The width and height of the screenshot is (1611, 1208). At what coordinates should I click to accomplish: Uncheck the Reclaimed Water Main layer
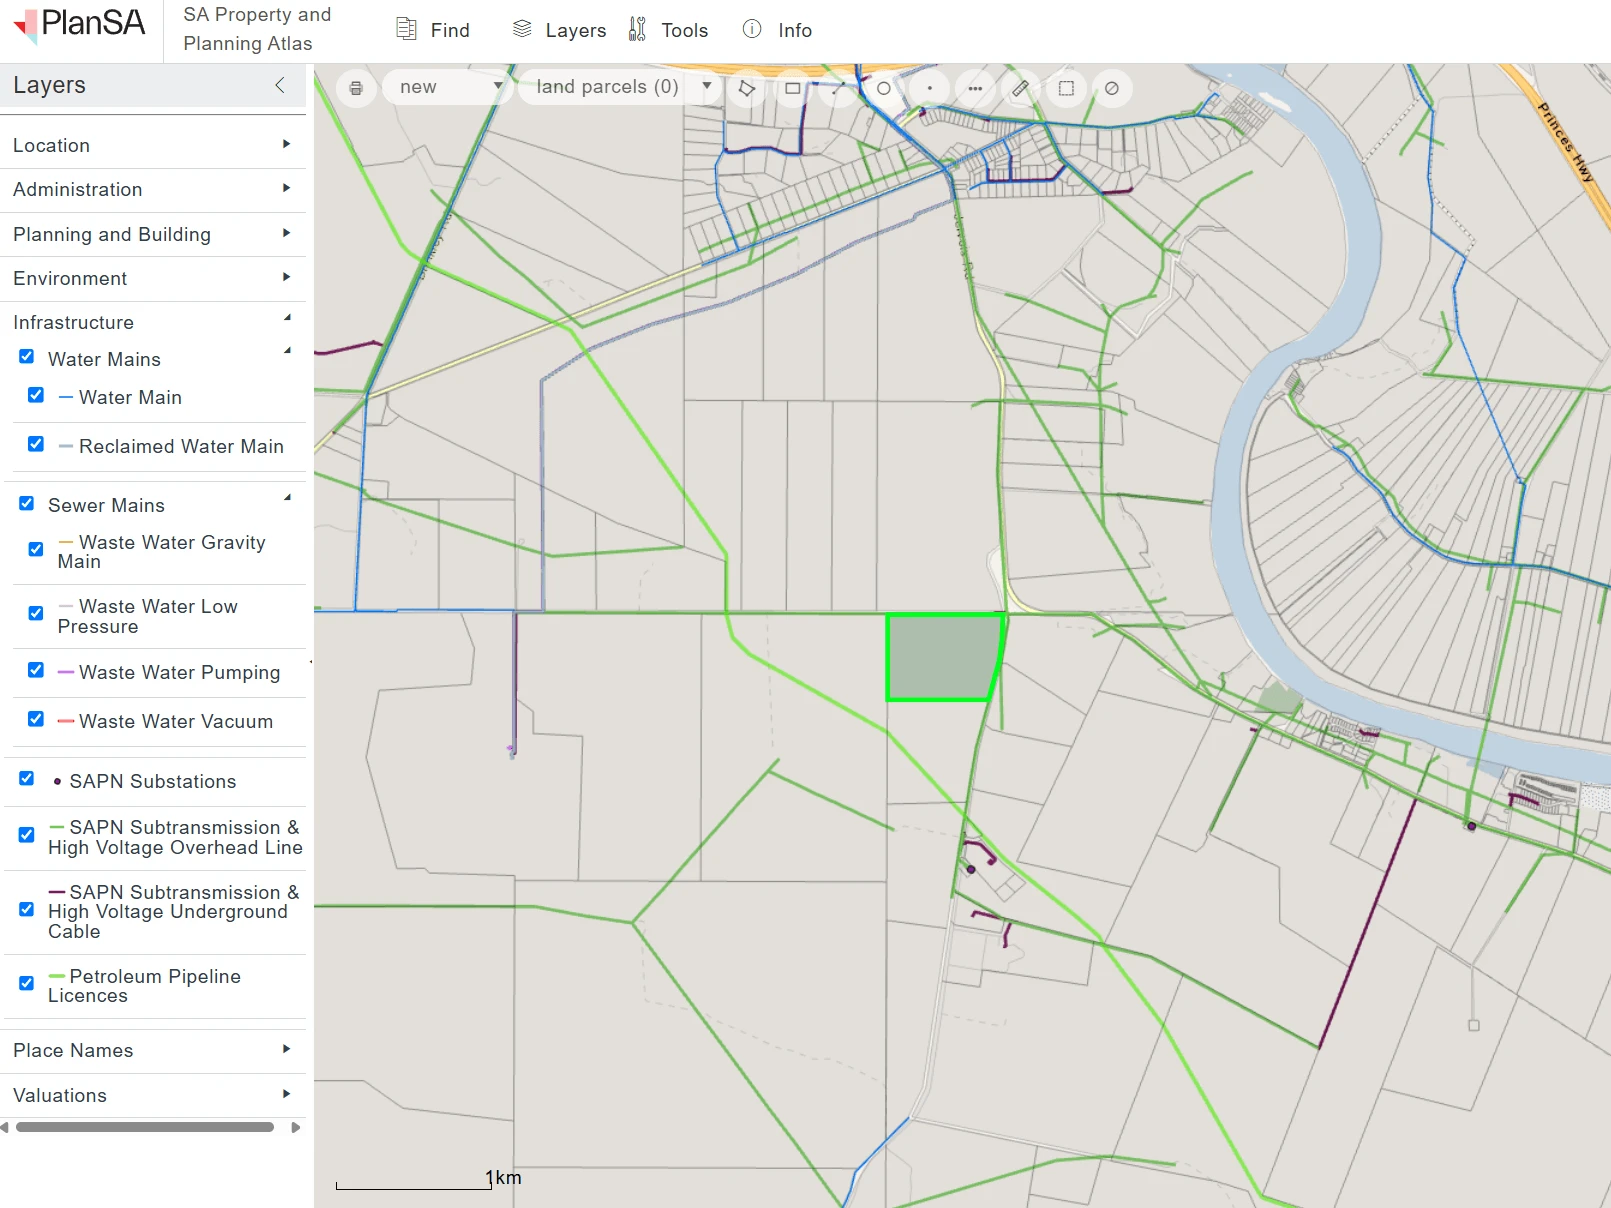click(x=36, y=444)
